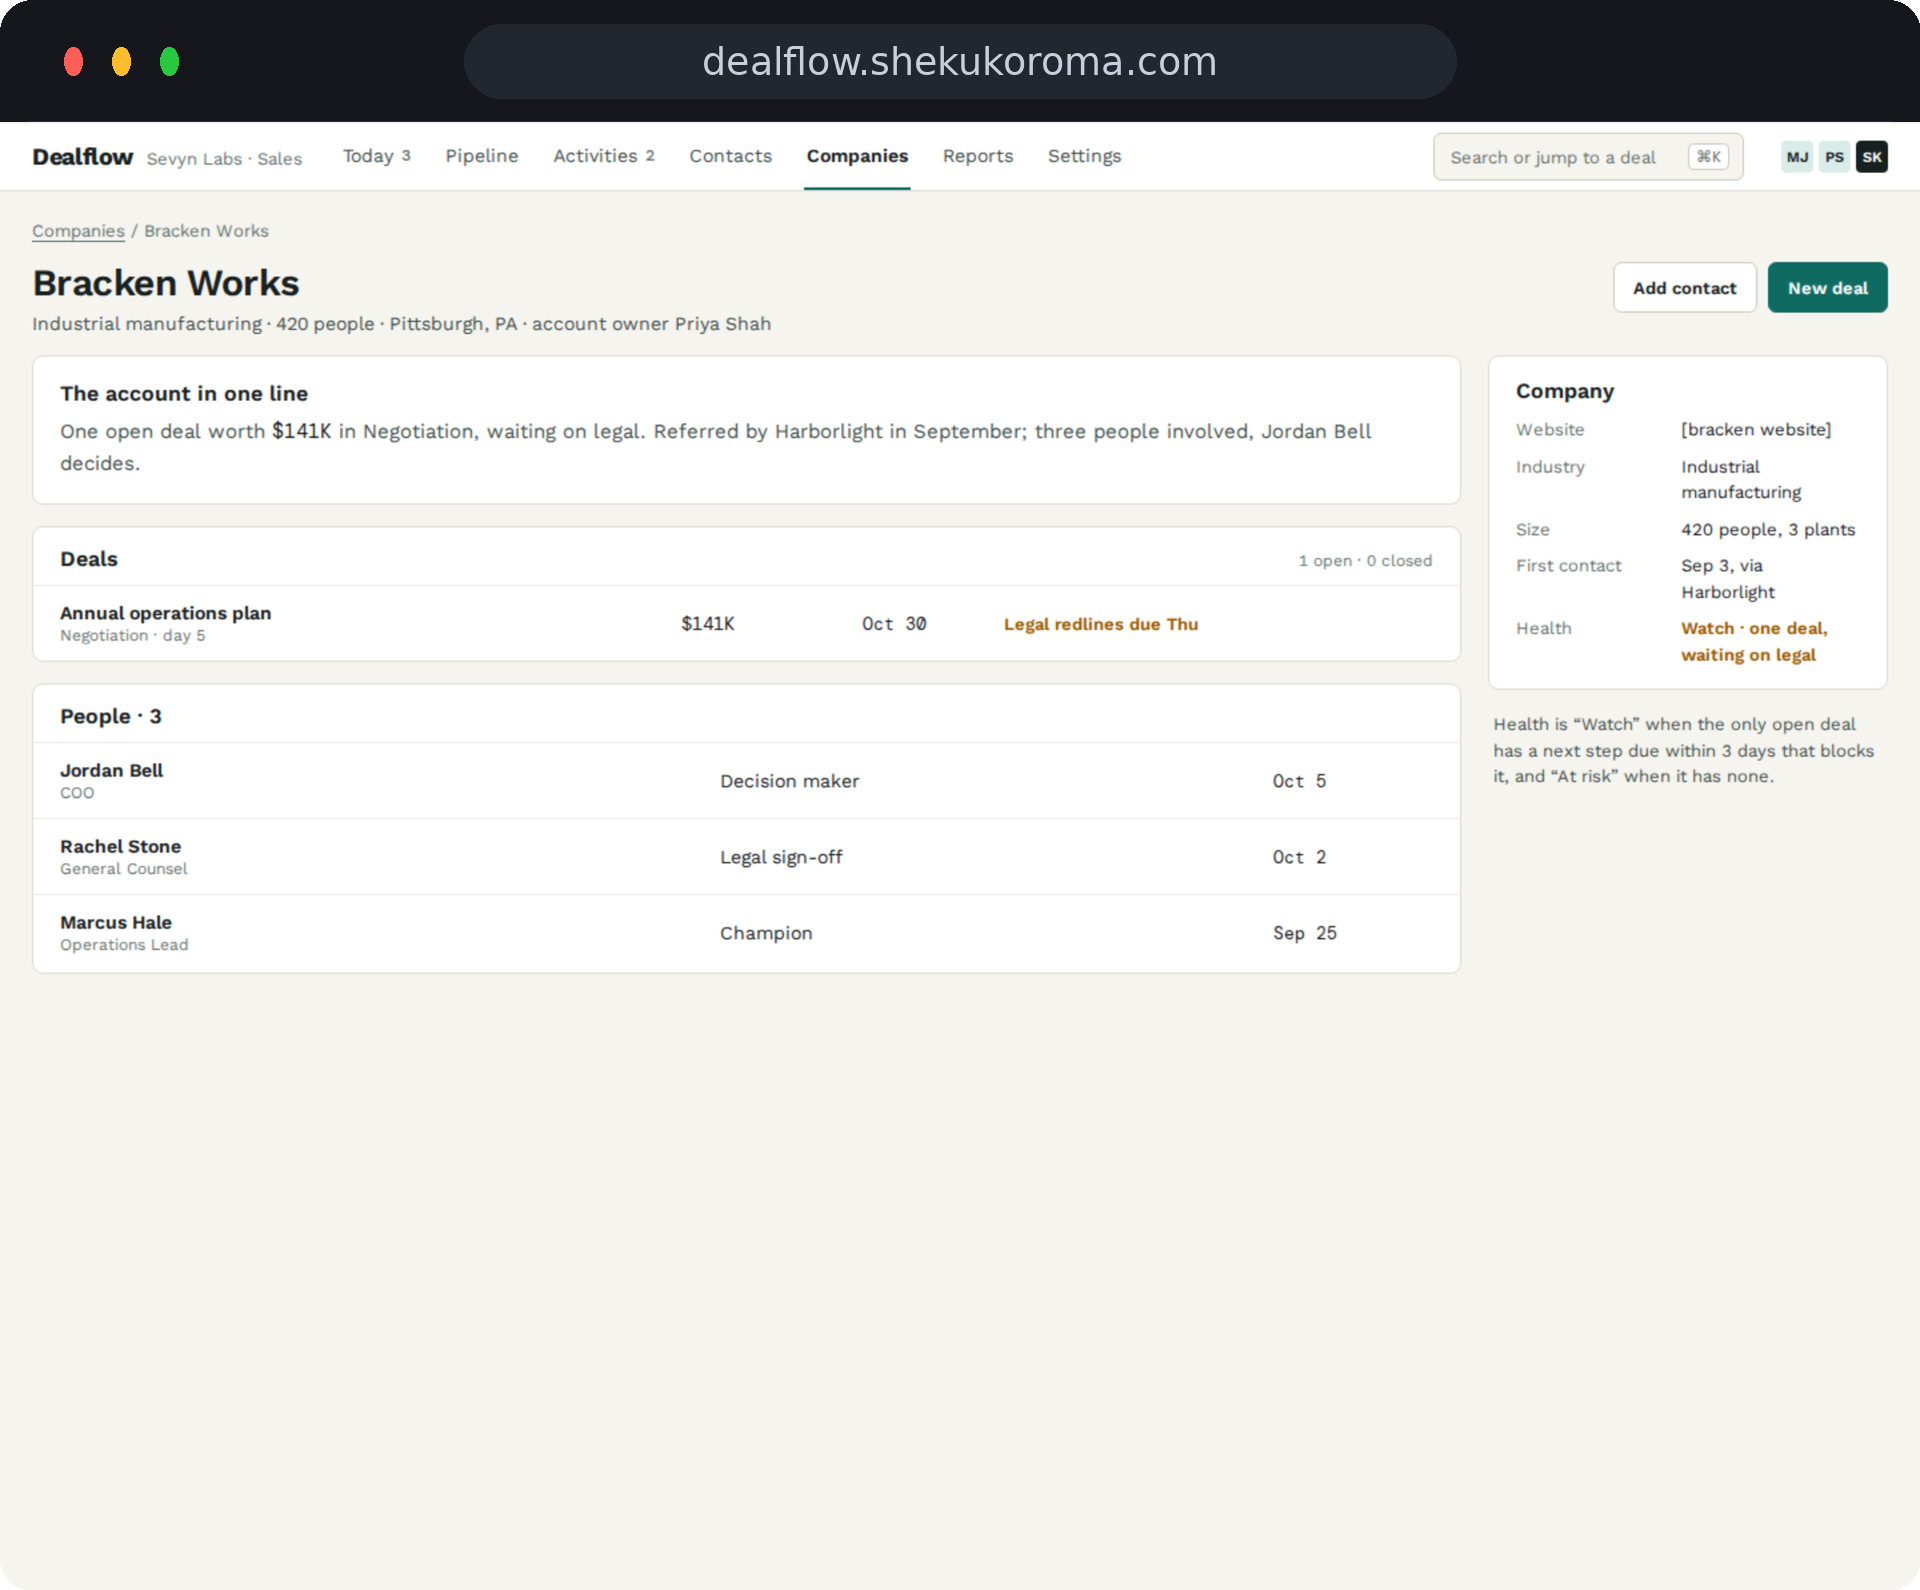Click the 1 open · 0 closed summary
Screen dimensions: 1920x1590
point(1365,561)
